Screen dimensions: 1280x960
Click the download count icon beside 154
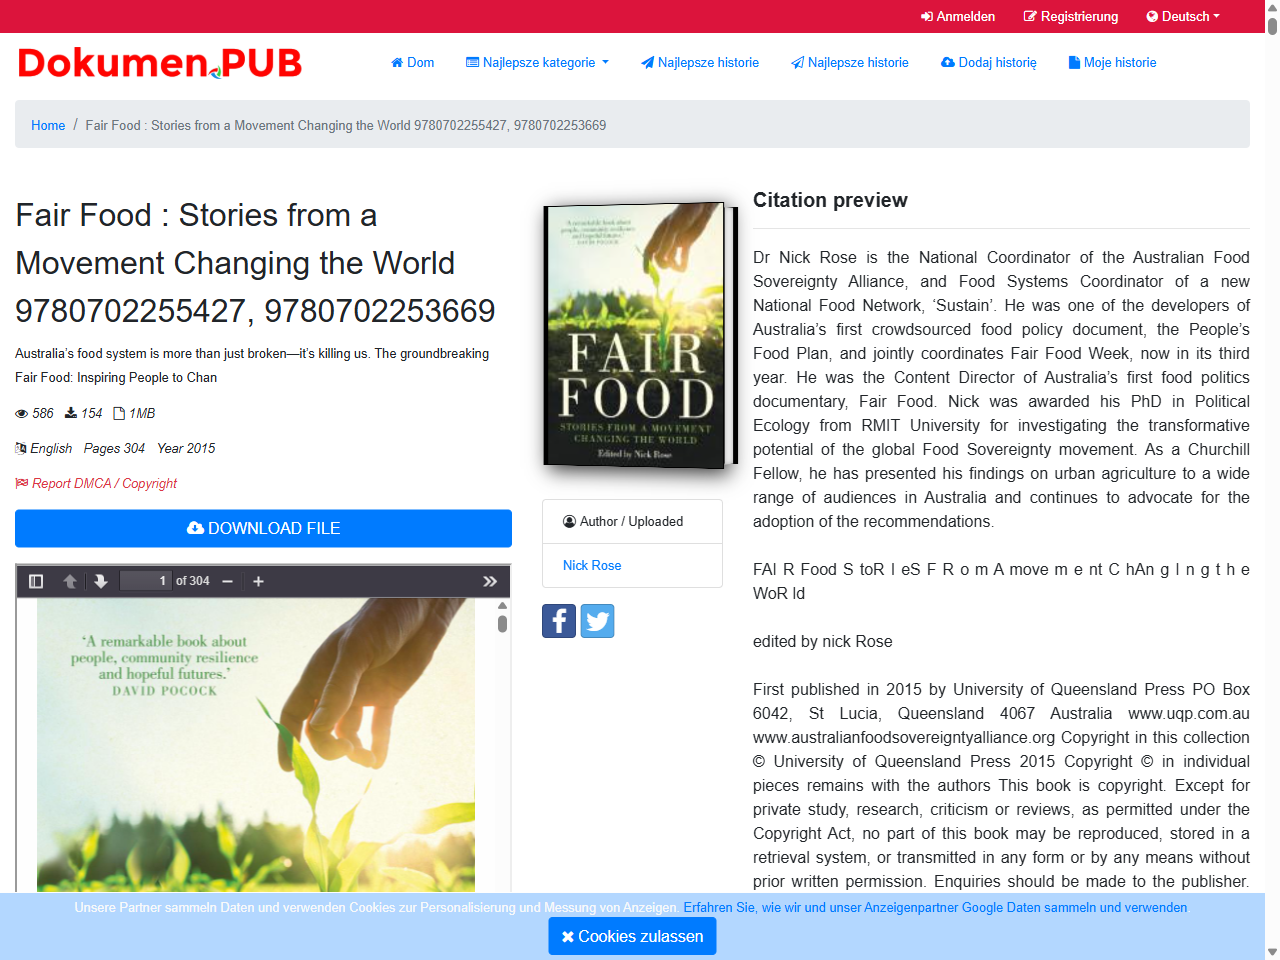click(71, 413)
